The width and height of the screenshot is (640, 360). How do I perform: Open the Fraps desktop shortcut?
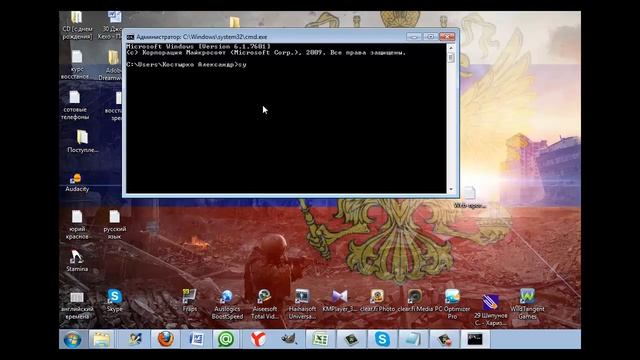[189, 300]
